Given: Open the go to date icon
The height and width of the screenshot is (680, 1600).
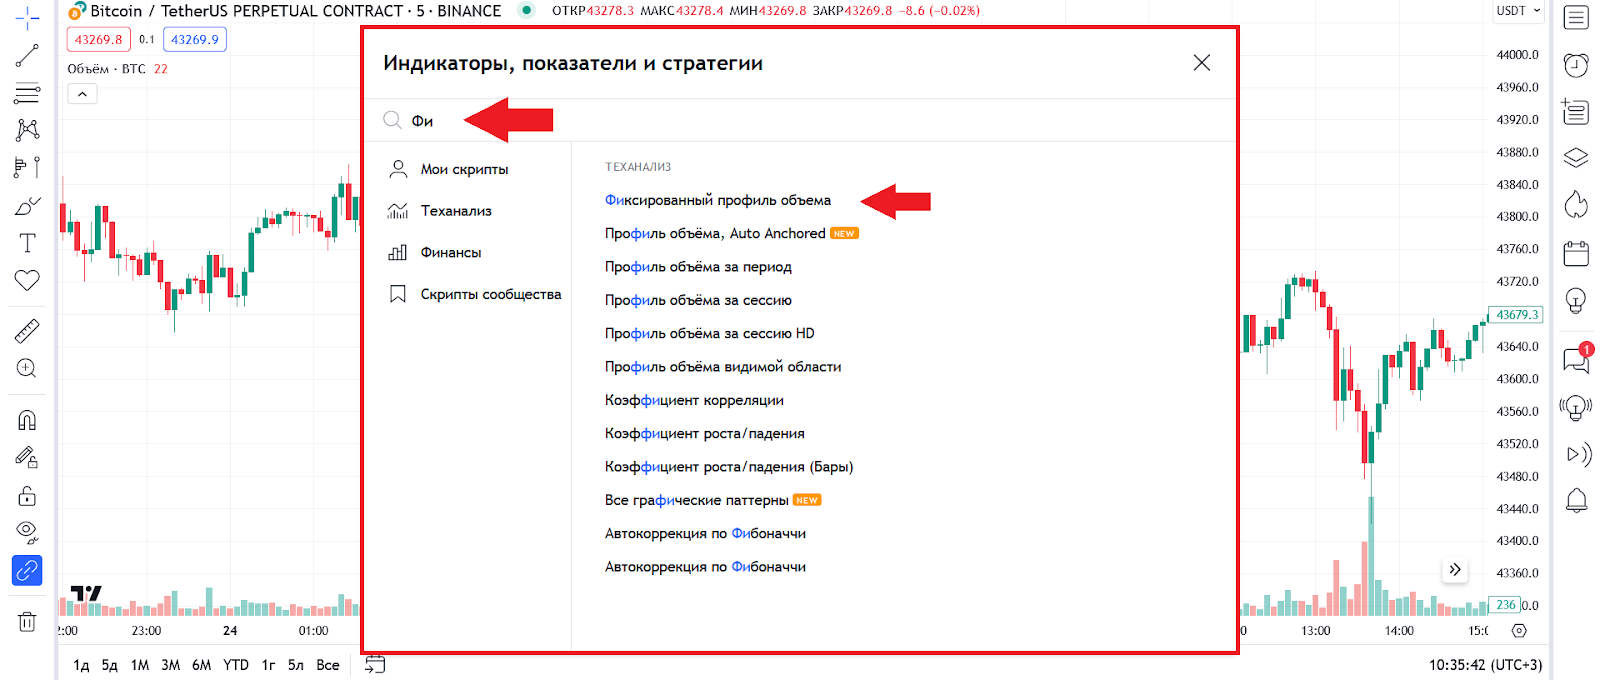Looking at the screenshot, I should point(375,664).
